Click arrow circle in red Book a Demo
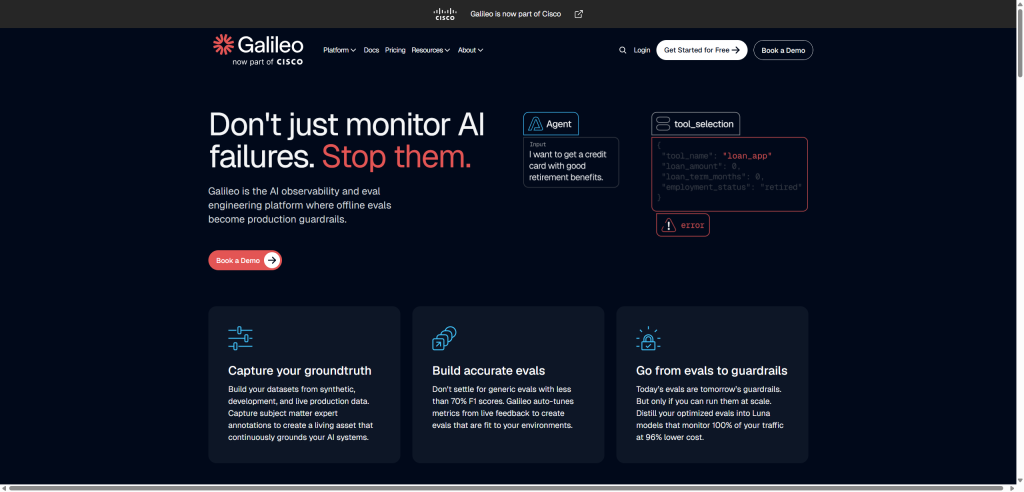Image resolution: width=1024 pixels, height=492 pixels. click(x=272, y=260)
